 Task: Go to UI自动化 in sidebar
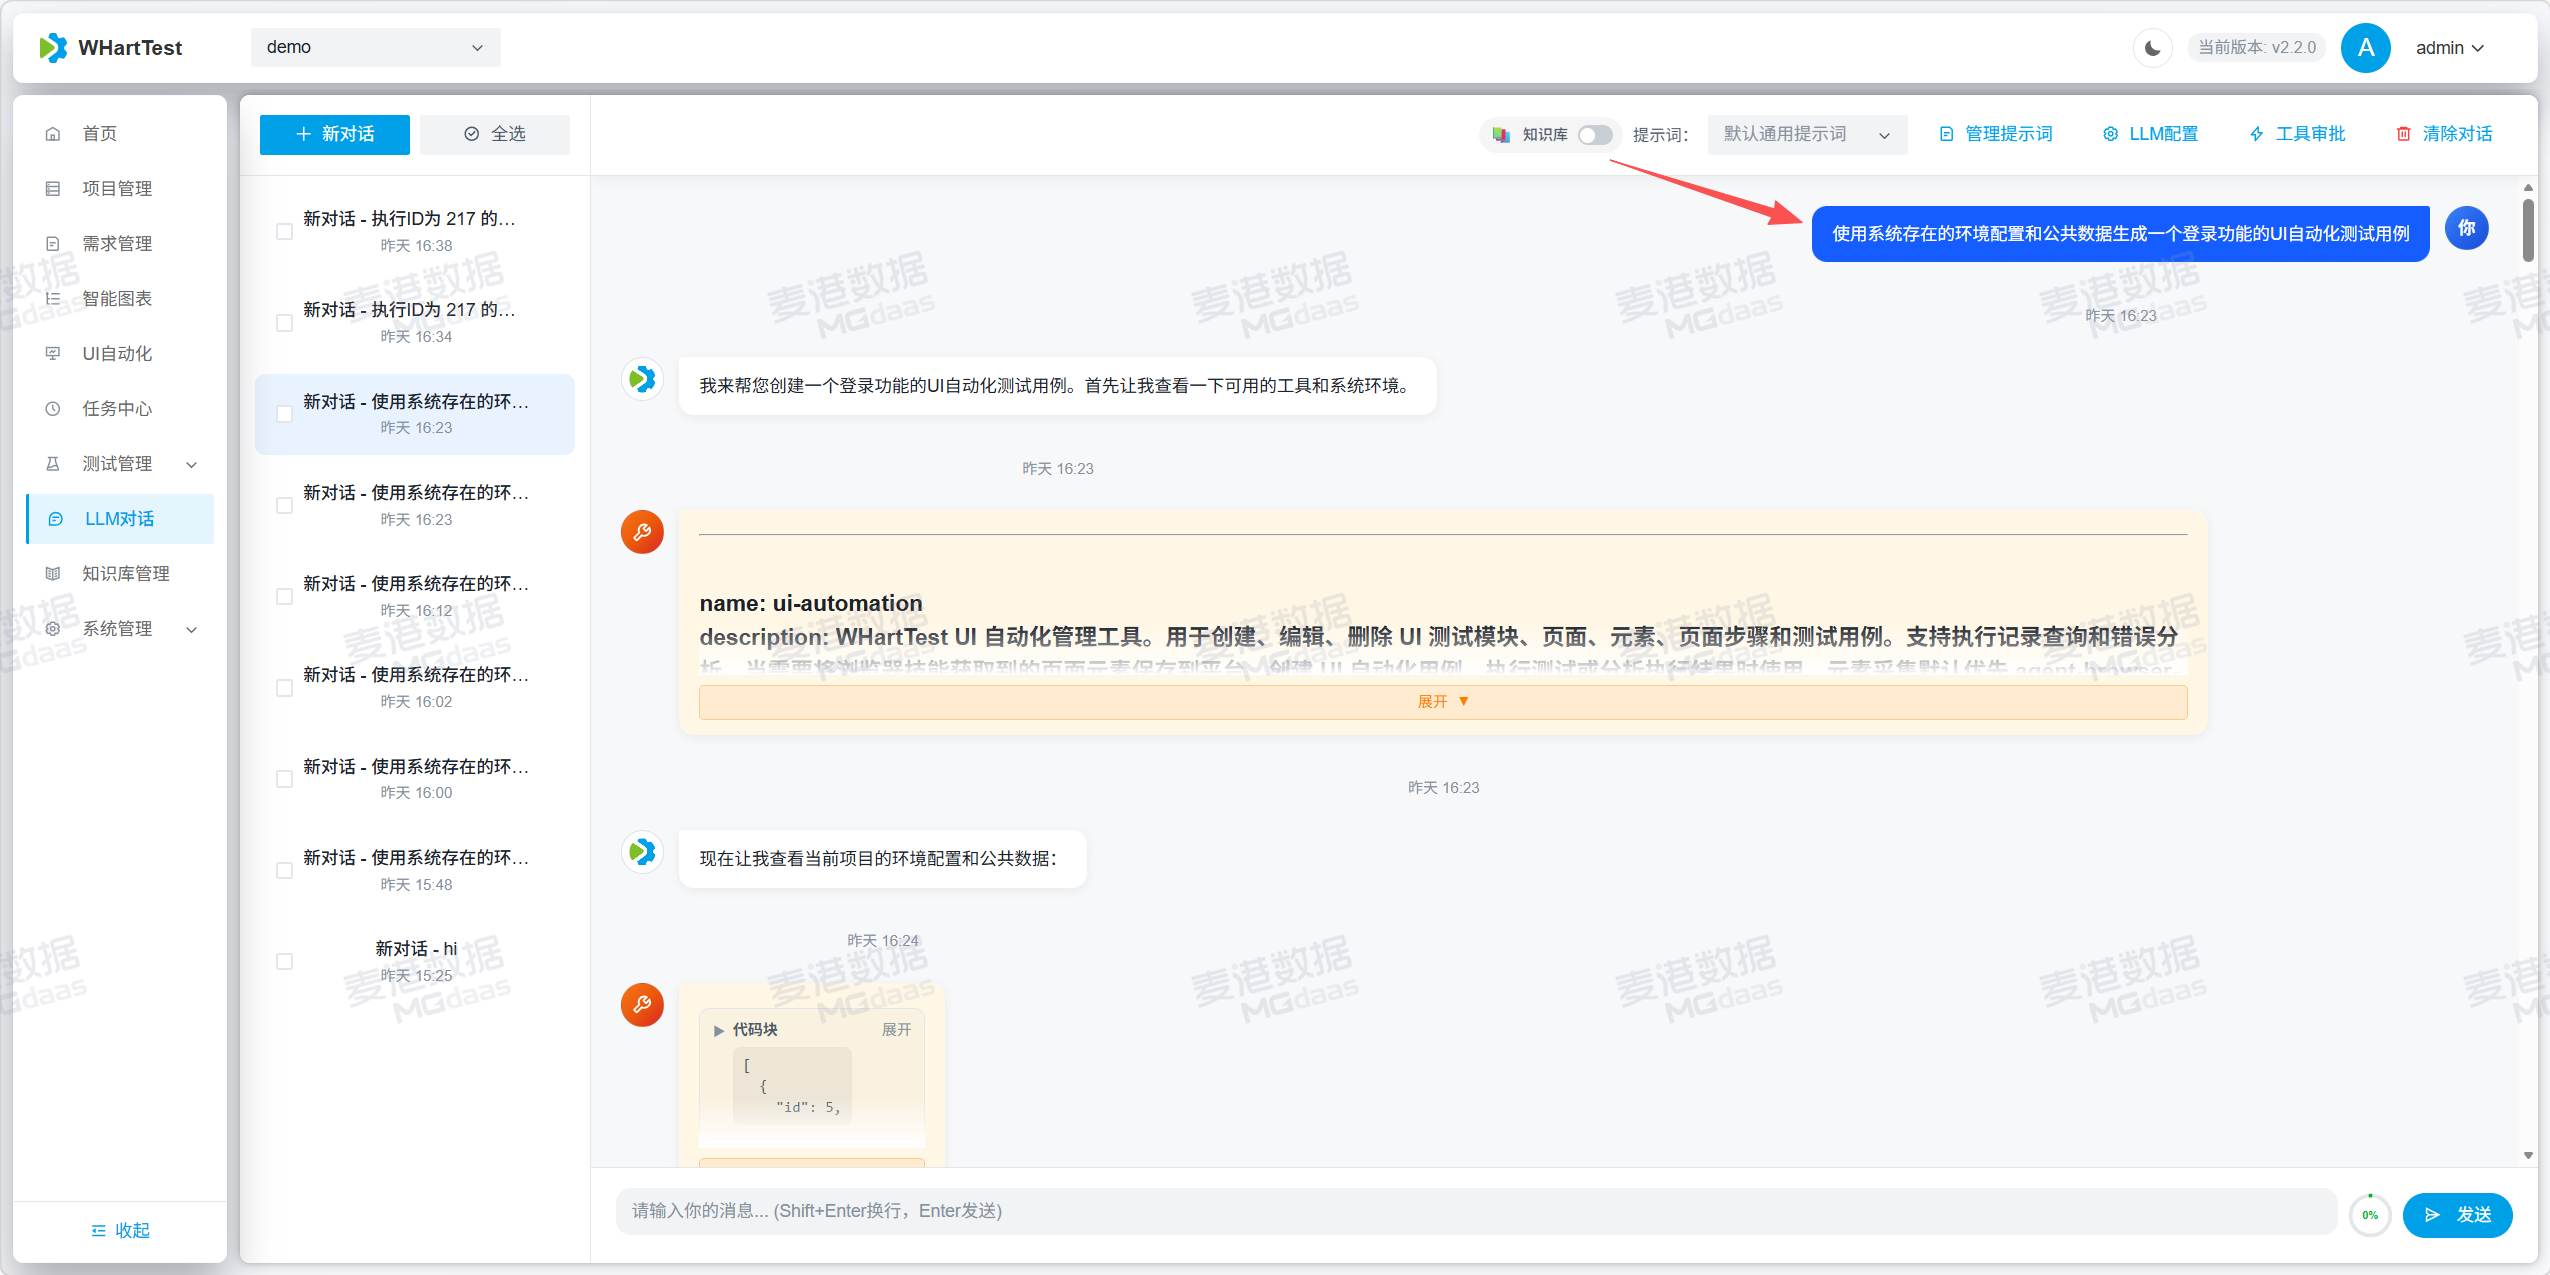coord(117,354)
